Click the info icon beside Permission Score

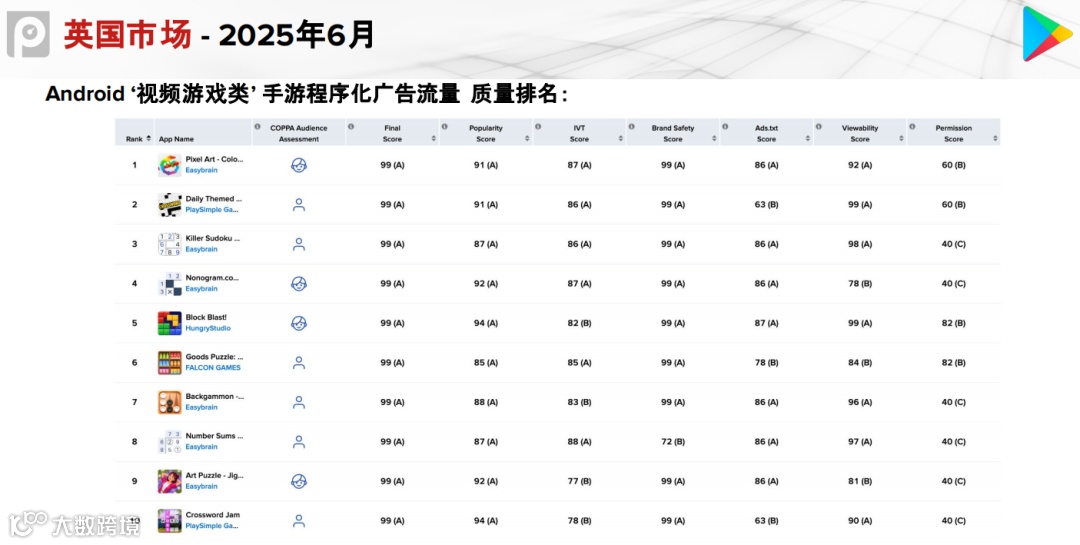point(913,127)
